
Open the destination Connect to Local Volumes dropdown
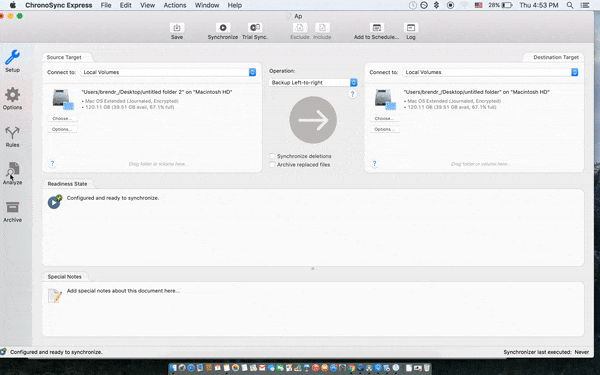(490, 72)
